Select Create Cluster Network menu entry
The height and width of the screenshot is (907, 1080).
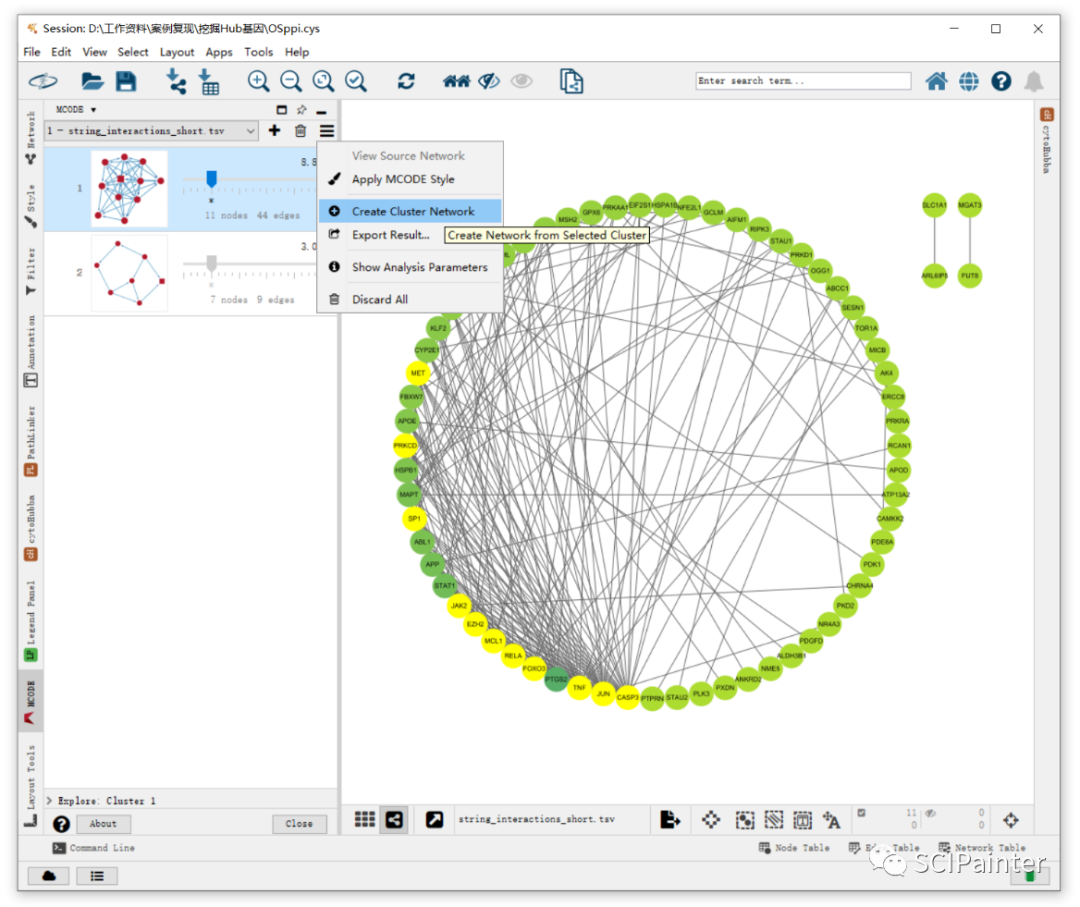click(x=411, y=211)
